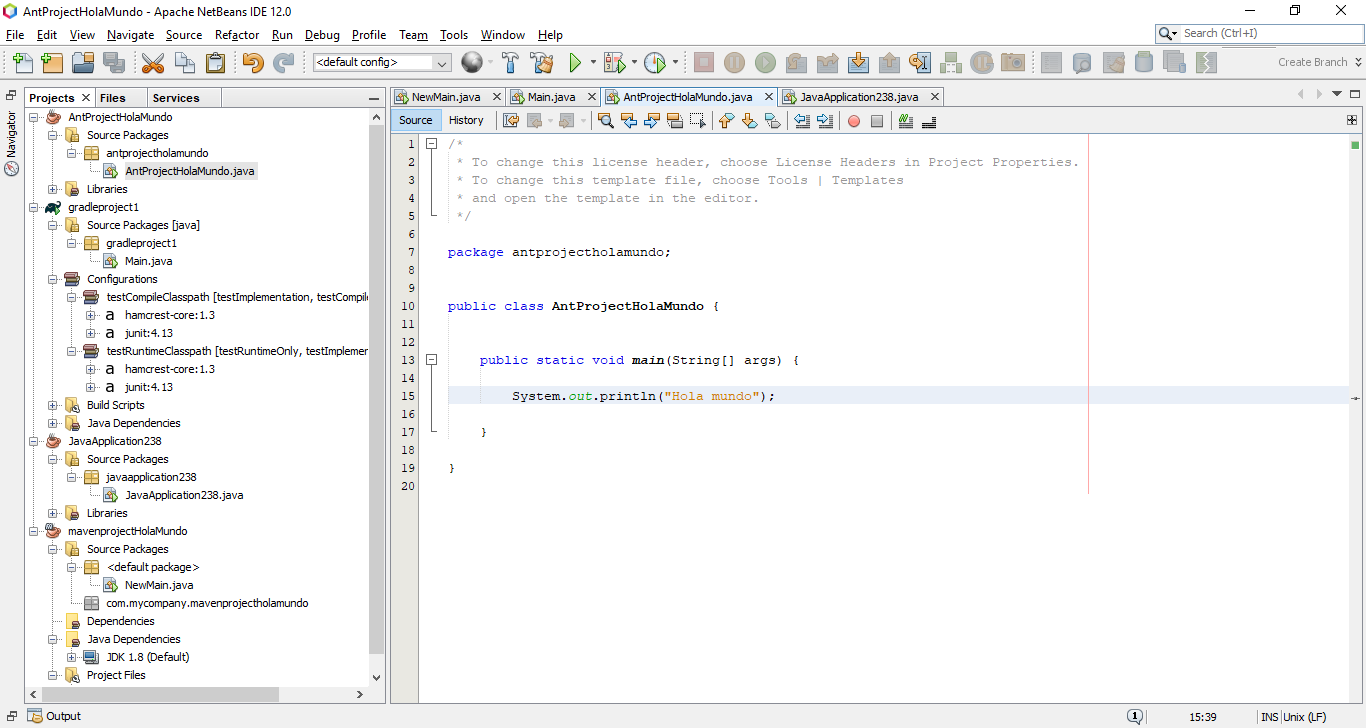This screenshot has height=728, width=1366.
Task: Run the project with the green play icon
Action: click(x=579, y=62)
